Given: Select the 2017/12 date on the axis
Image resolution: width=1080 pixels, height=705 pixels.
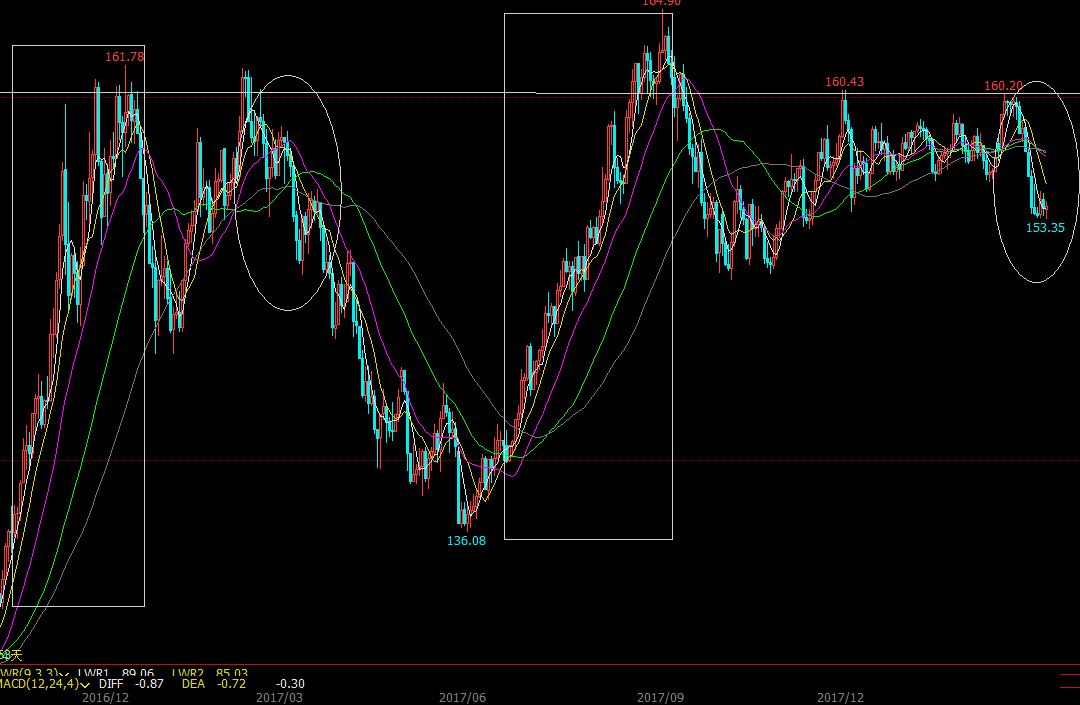Looking at the screenshot, I should [x=840, y=697].
